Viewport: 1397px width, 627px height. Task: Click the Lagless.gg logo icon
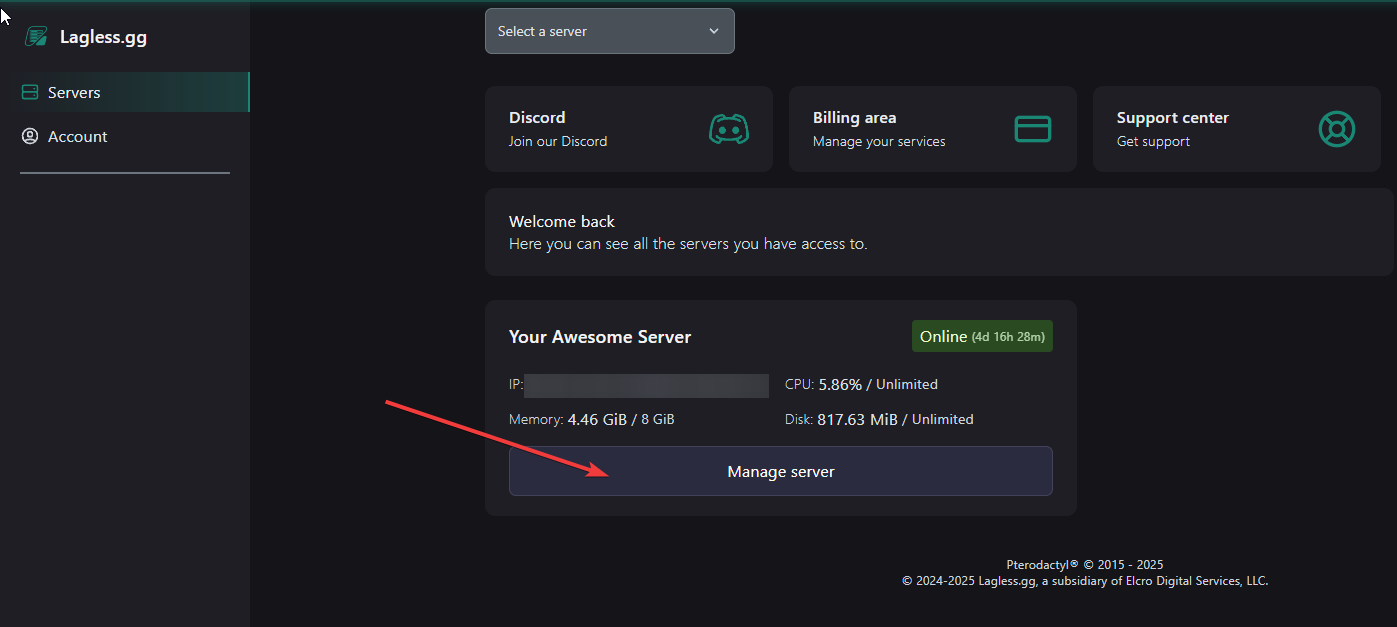tap(36, 37)
